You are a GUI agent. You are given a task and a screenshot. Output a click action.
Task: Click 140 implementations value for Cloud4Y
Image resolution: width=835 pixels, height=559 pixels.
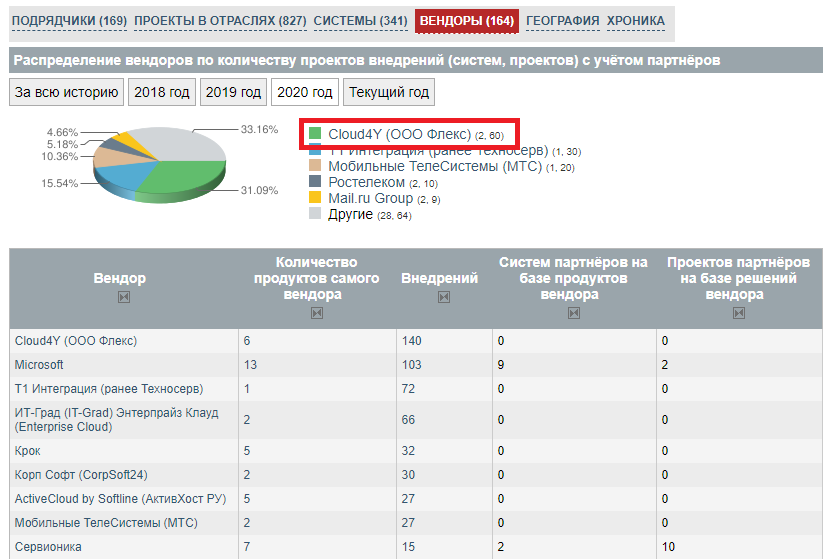click(412, 341)
